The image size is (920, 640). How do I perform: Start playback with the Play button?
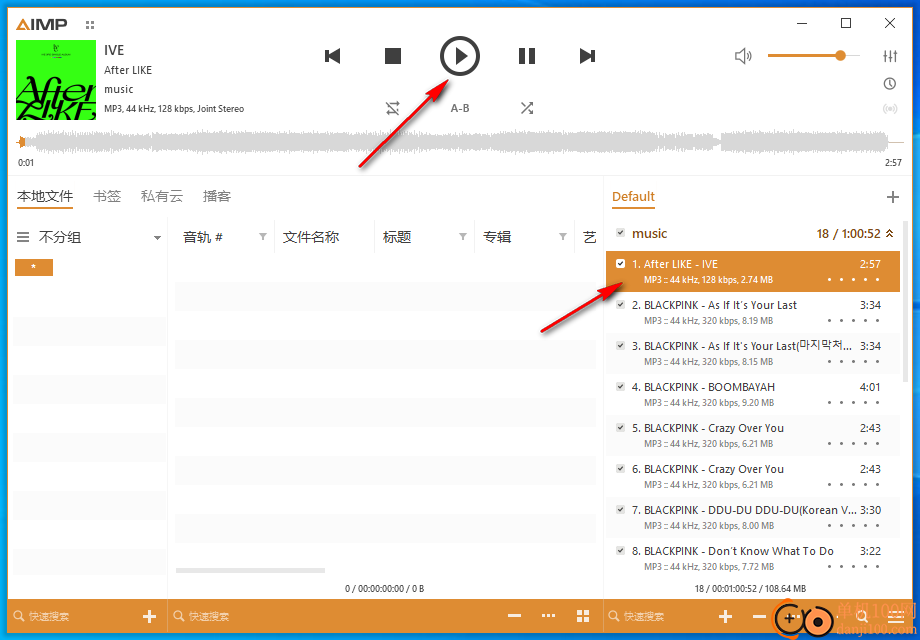point(460,56)
